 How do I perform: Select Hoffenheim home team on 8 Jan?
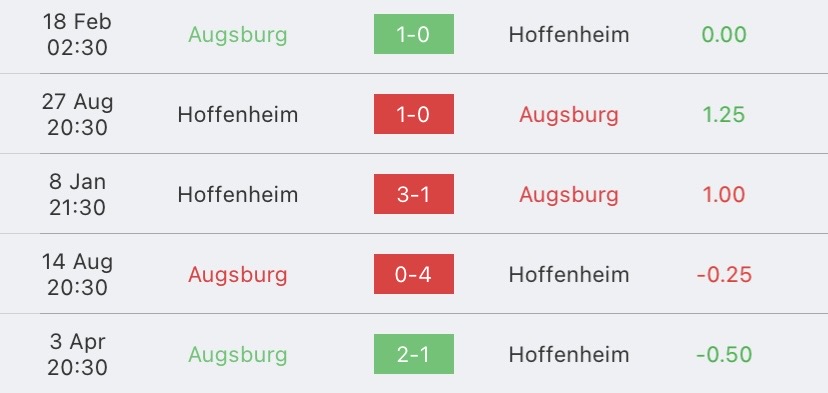(x=238, y=194)
